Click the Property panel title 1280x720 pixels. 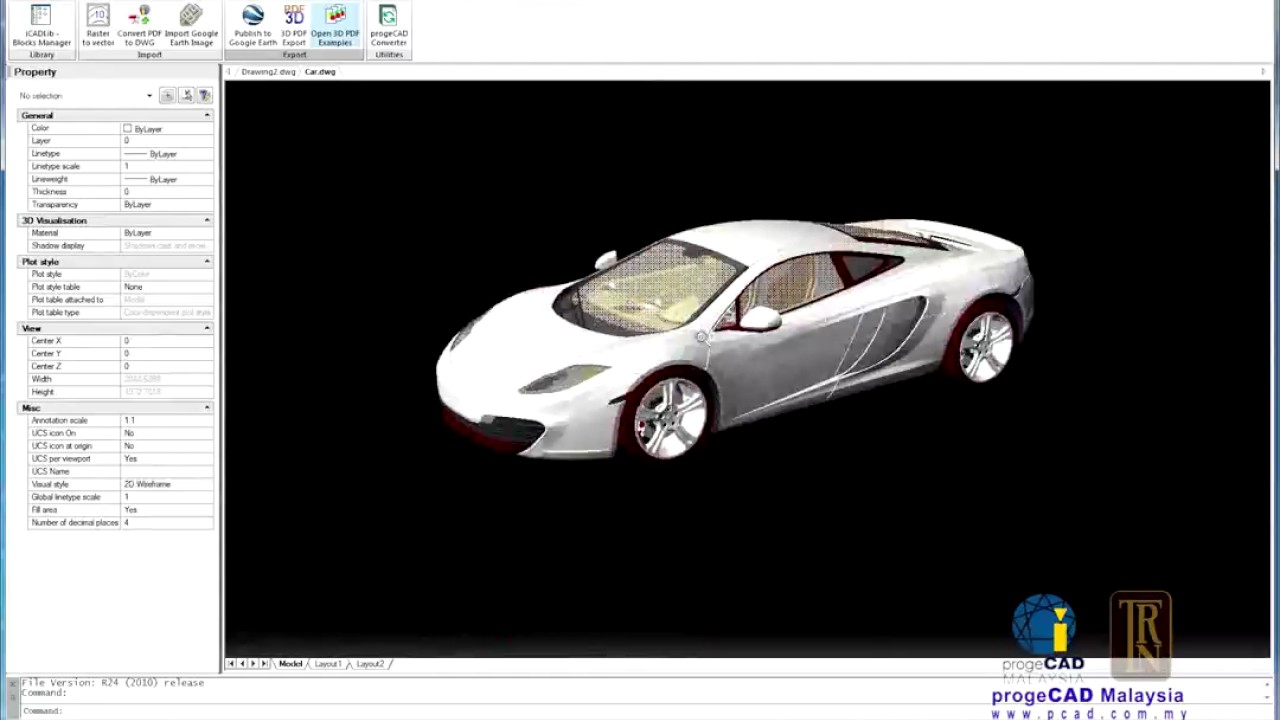click(x=35, y=72)
